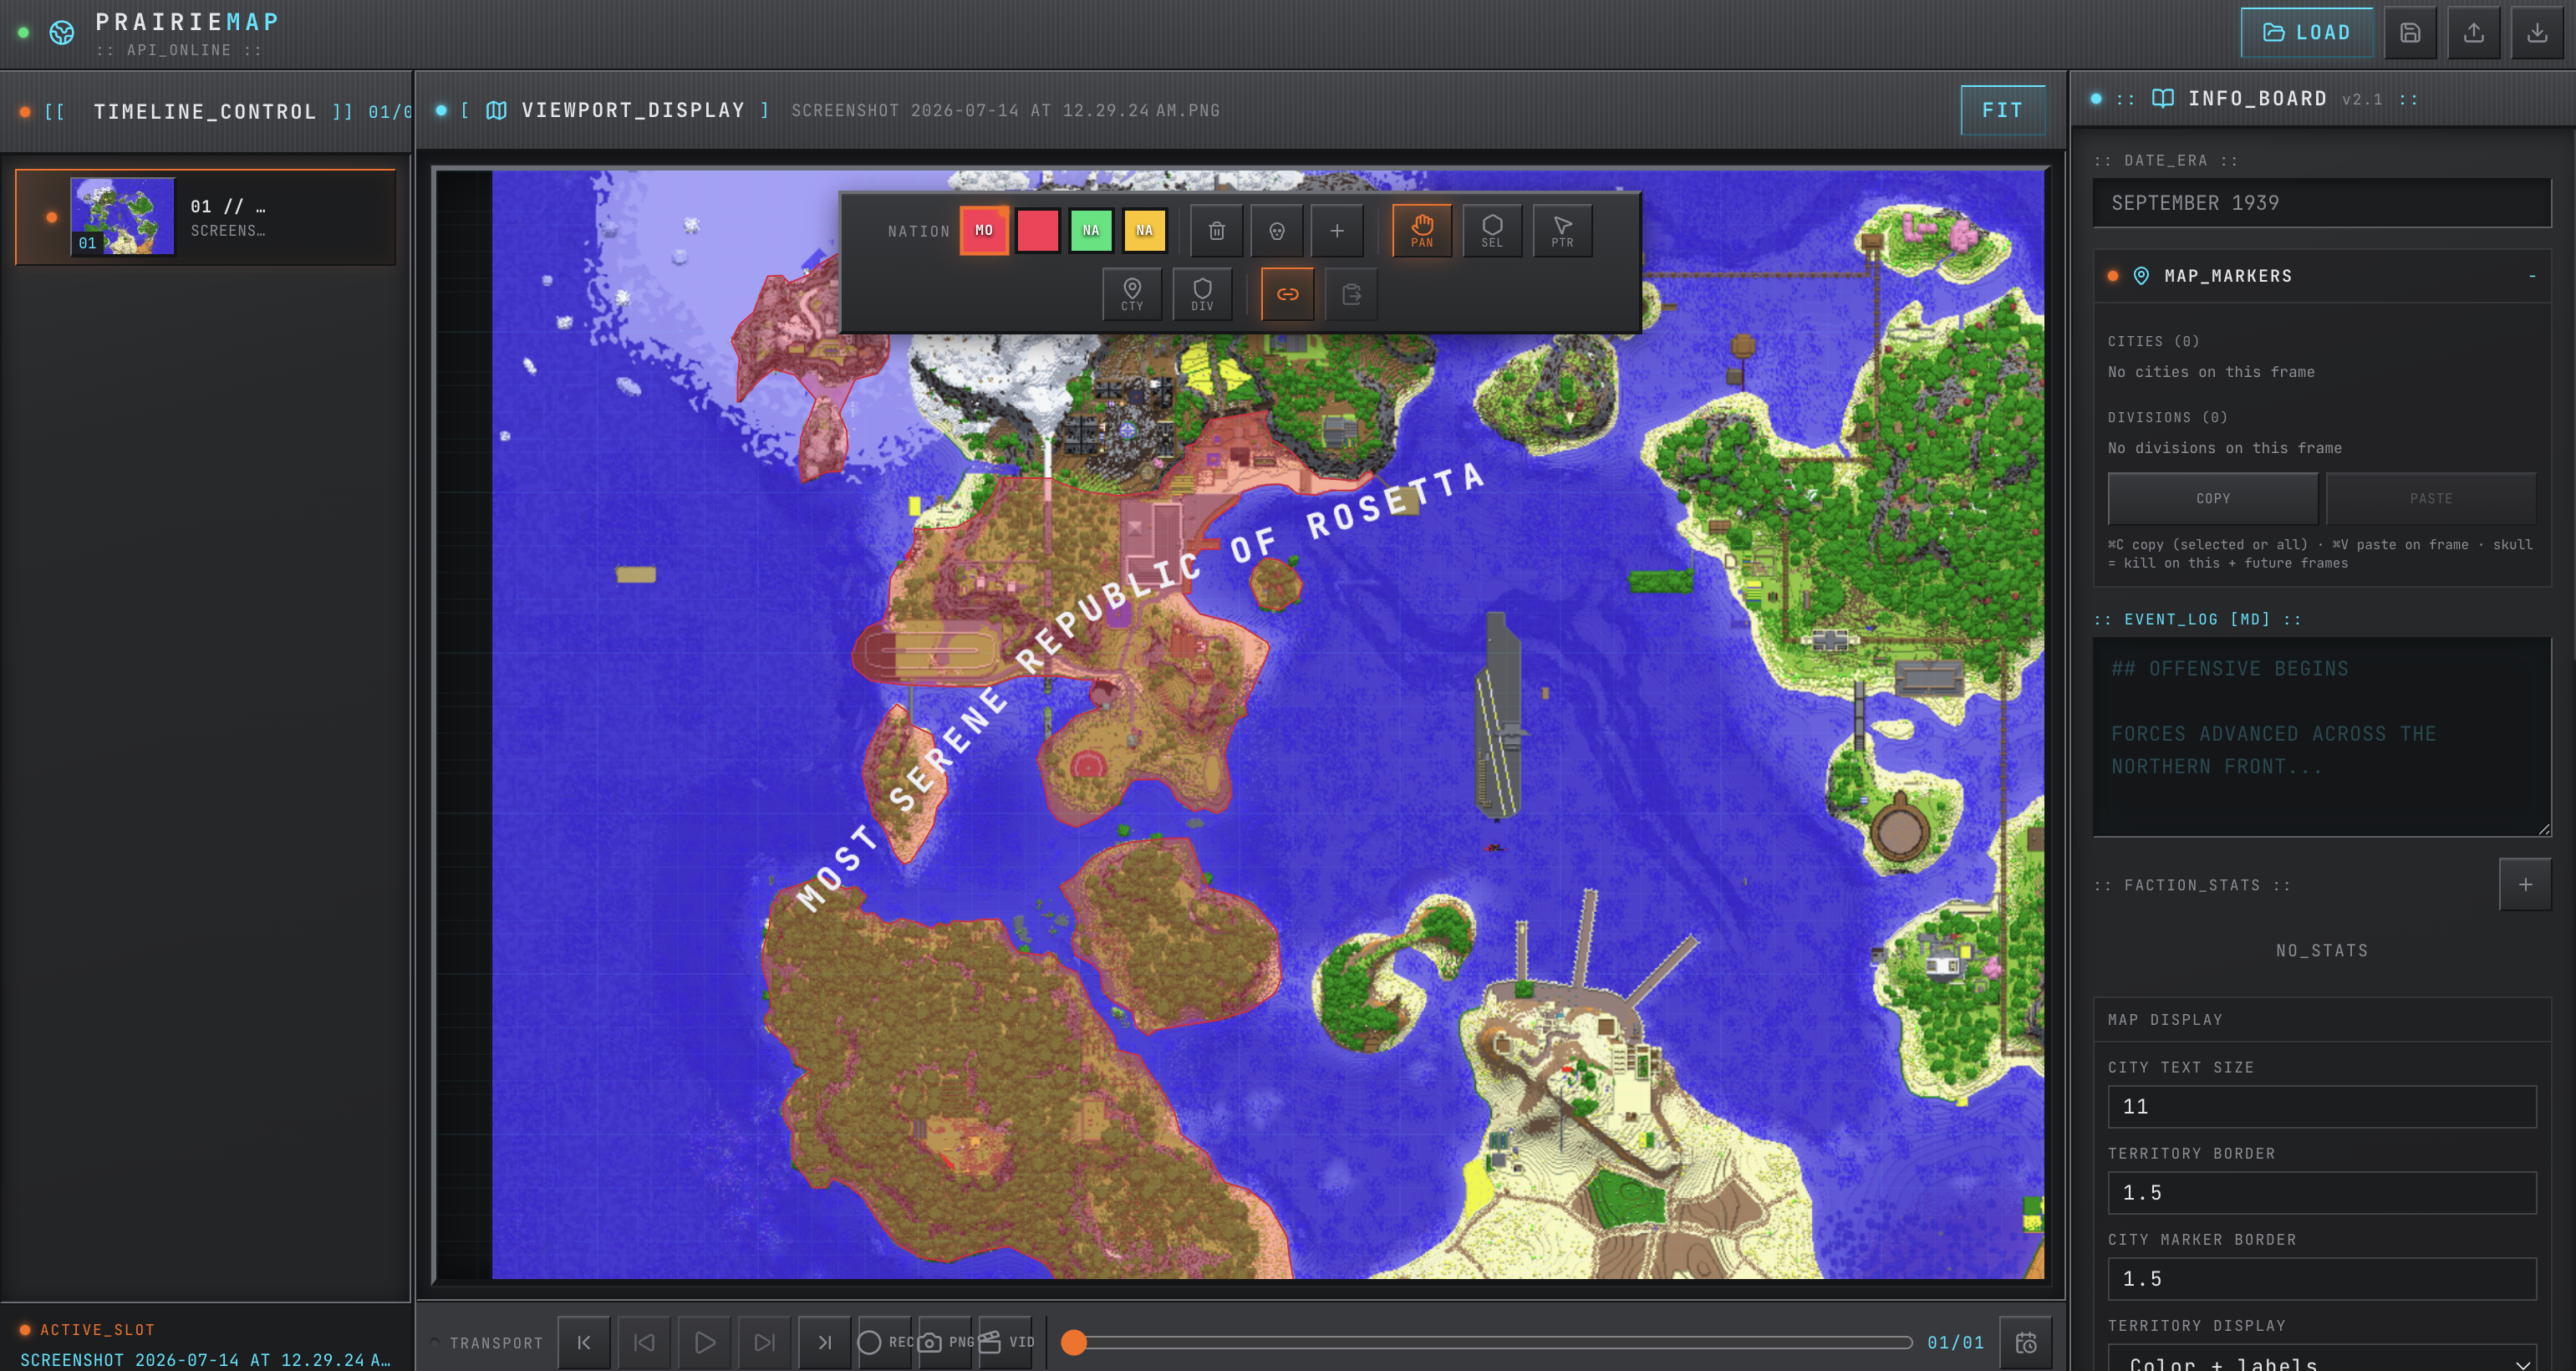Click the 01/01 frame counter

coord(1955,1342)
